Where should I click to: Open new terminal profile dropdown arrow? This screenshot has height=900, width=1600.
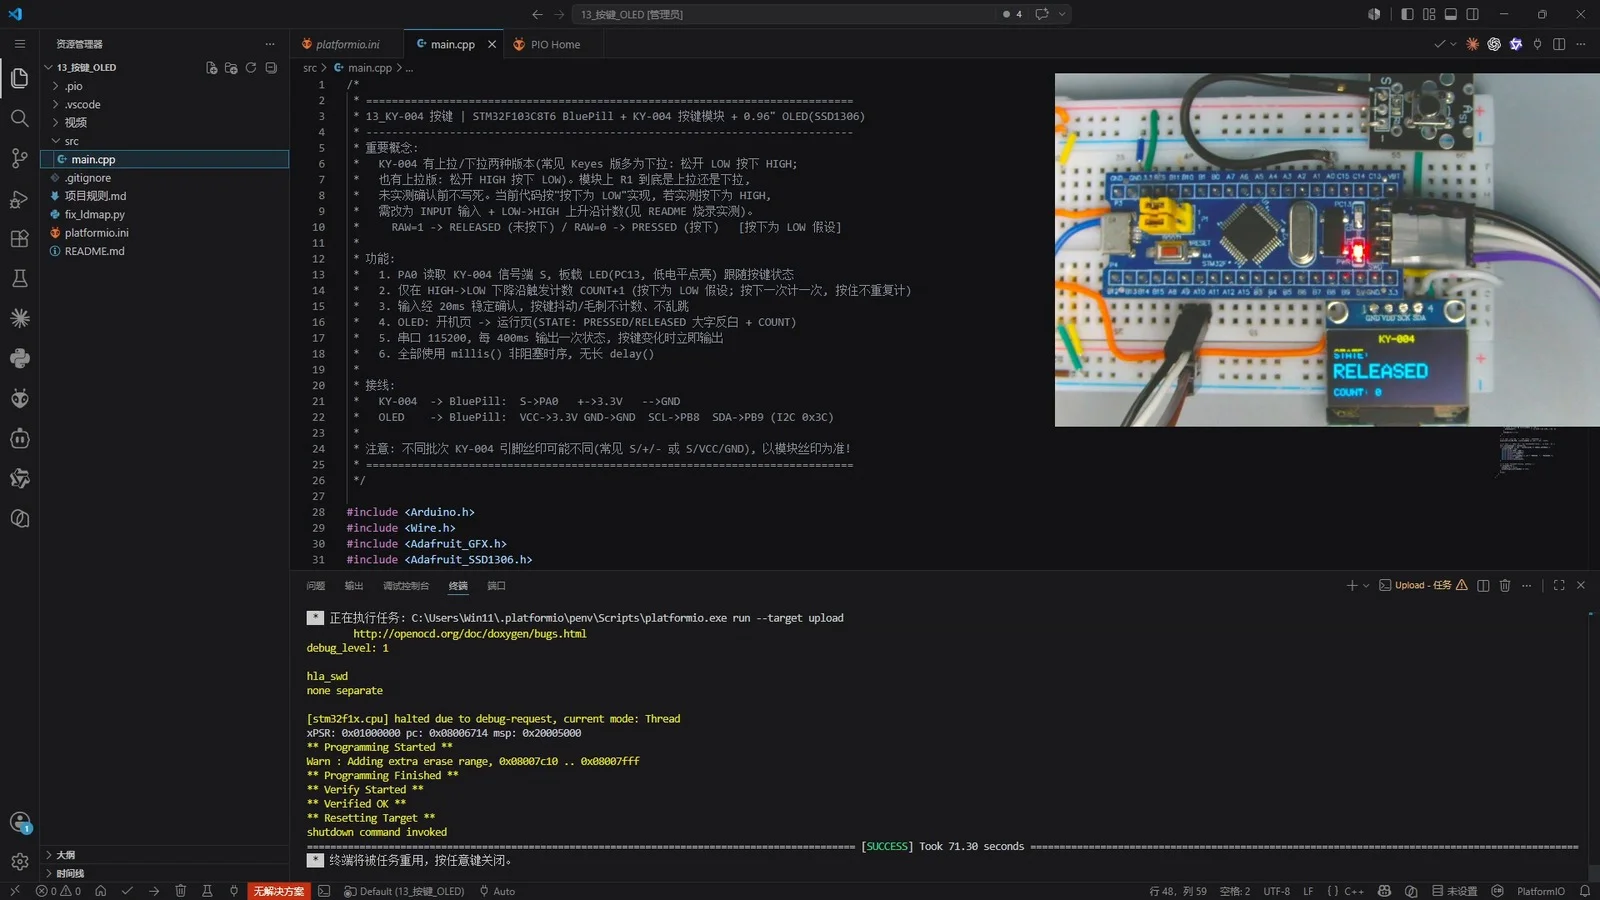click(x=1366, y=586)
